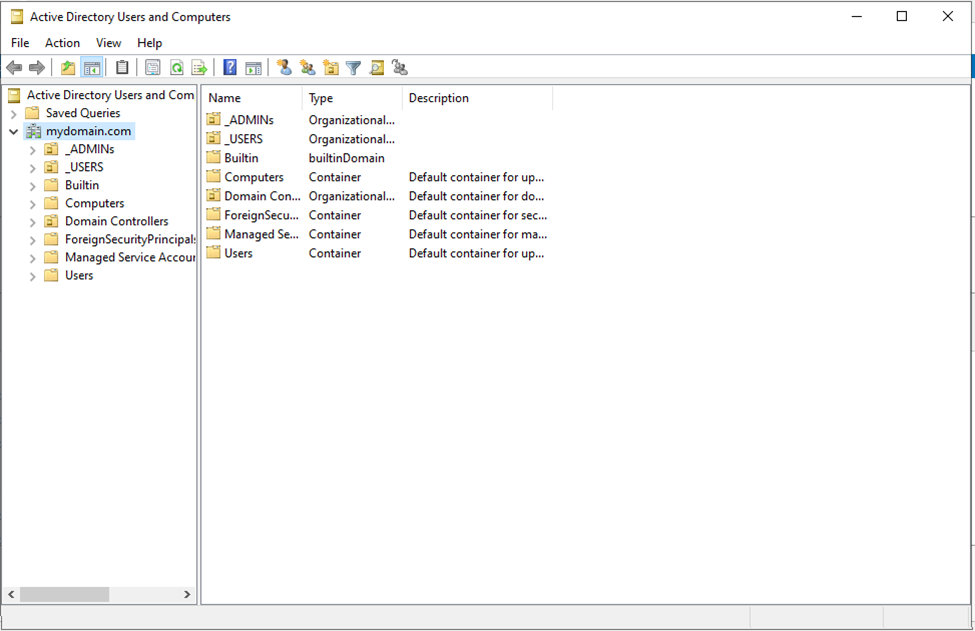Sort by the Type column header

pyautogui.click(x=353, y=98)
